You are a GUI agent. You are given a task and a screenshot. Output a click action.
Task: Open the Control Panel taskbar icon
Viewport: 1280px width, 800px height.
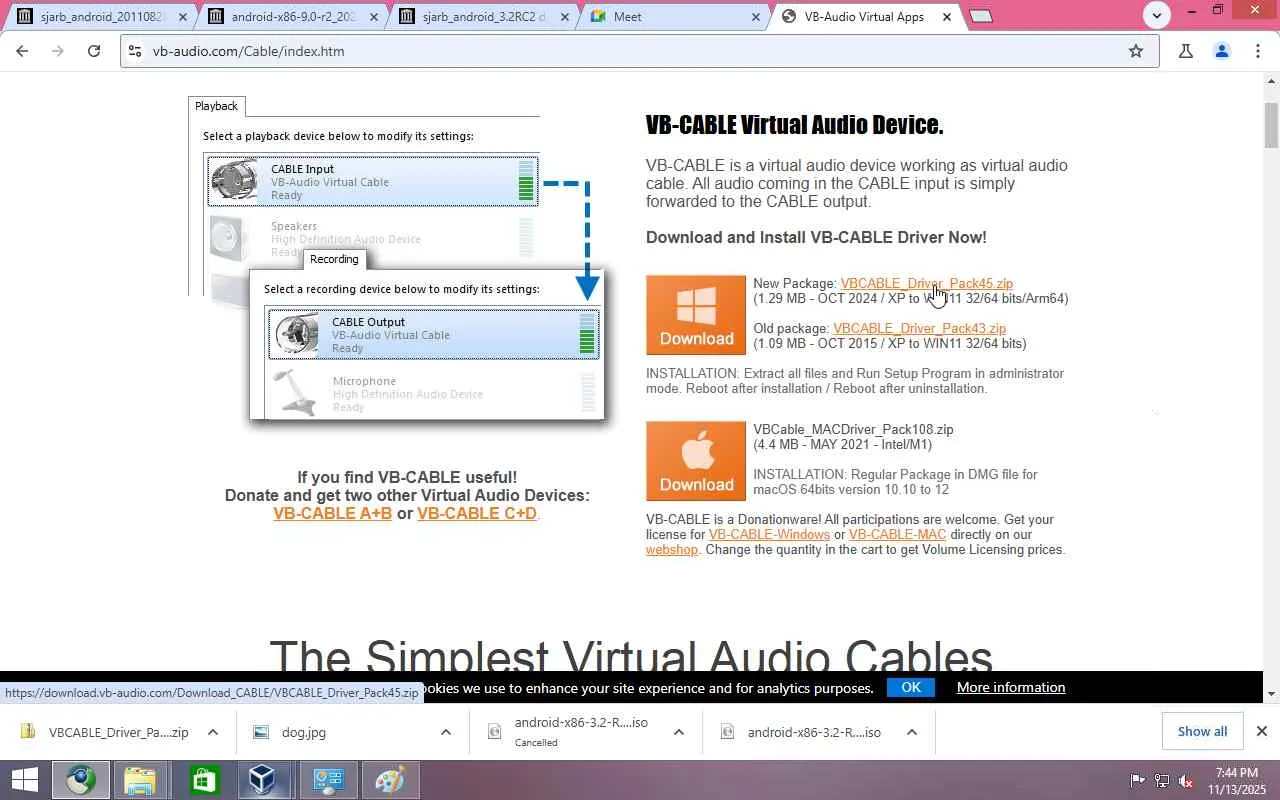click(327, 780)
